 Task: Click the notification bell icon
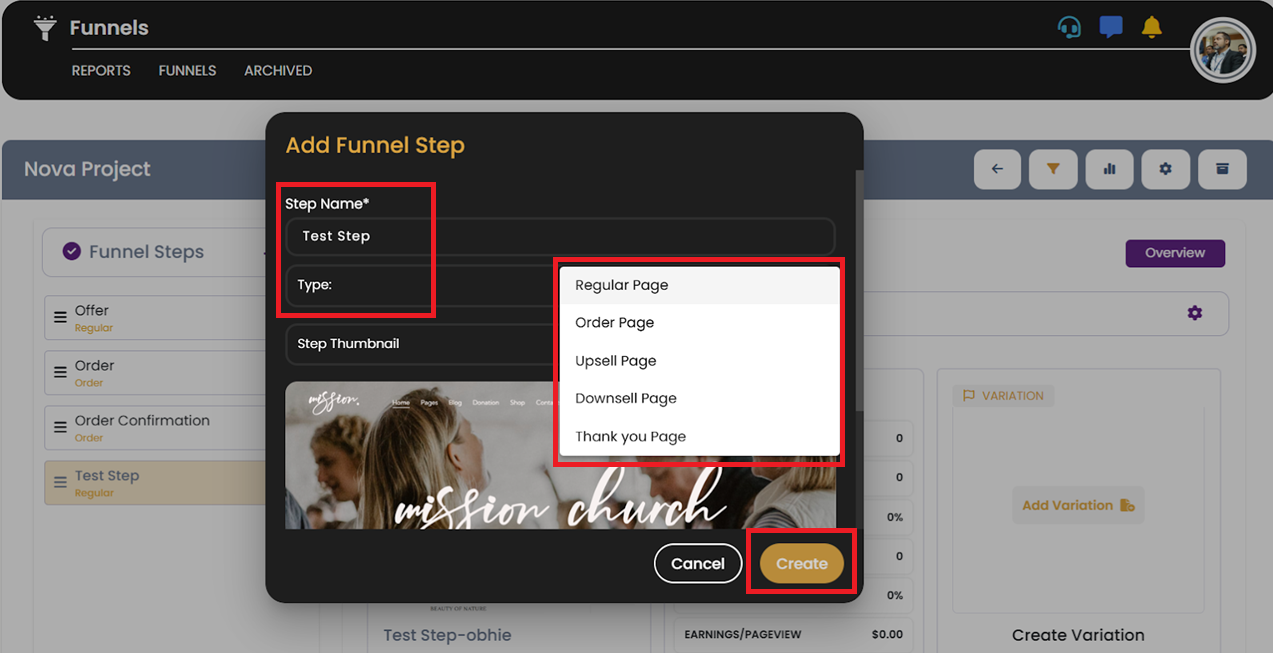coord(1152,27)
